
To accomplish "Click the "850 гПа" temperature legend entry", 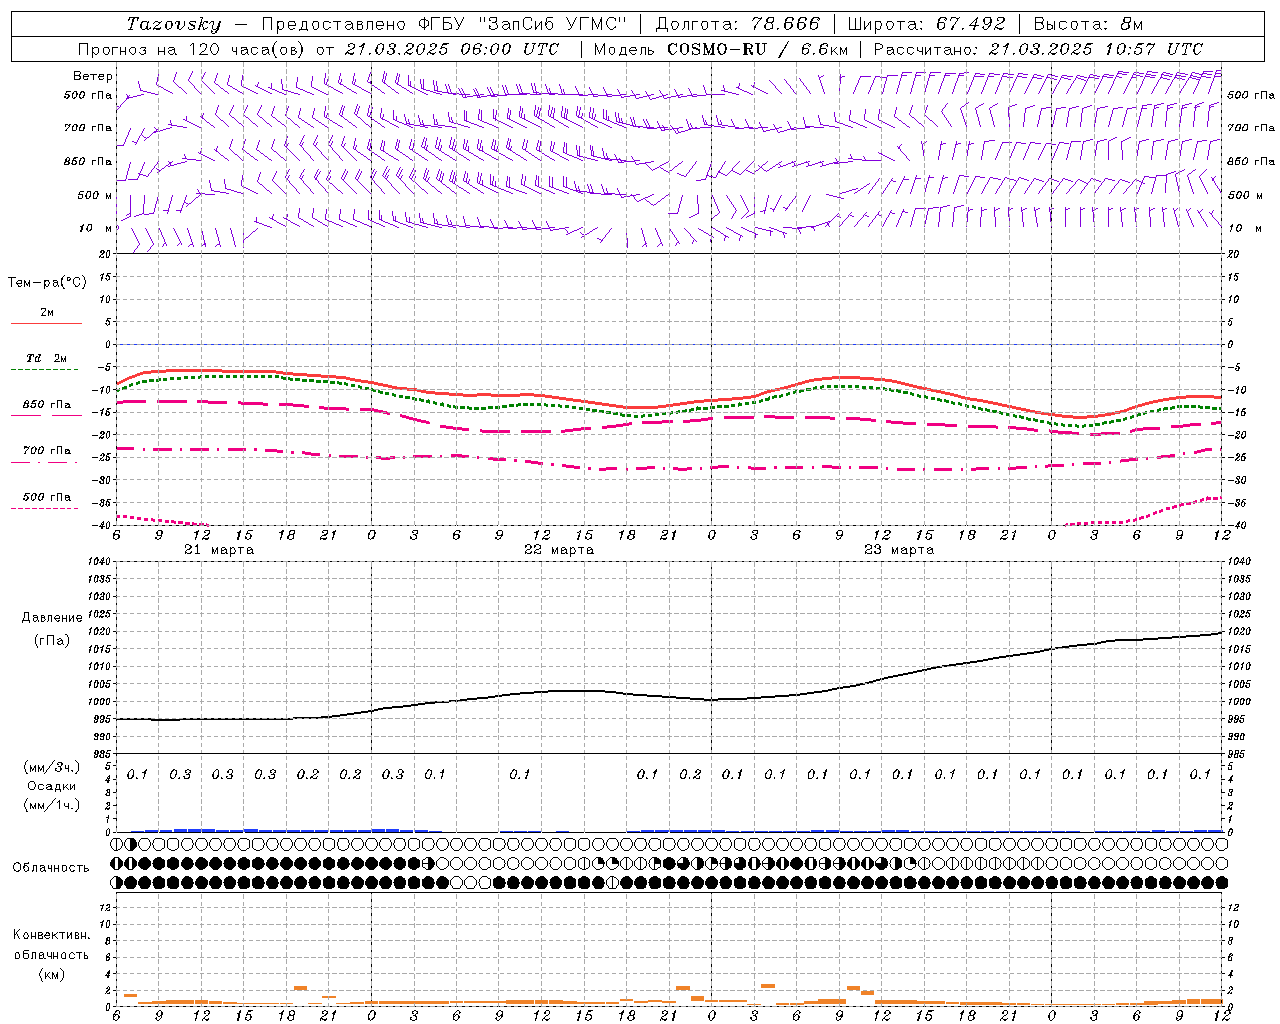I will click(x=47, y=405).
